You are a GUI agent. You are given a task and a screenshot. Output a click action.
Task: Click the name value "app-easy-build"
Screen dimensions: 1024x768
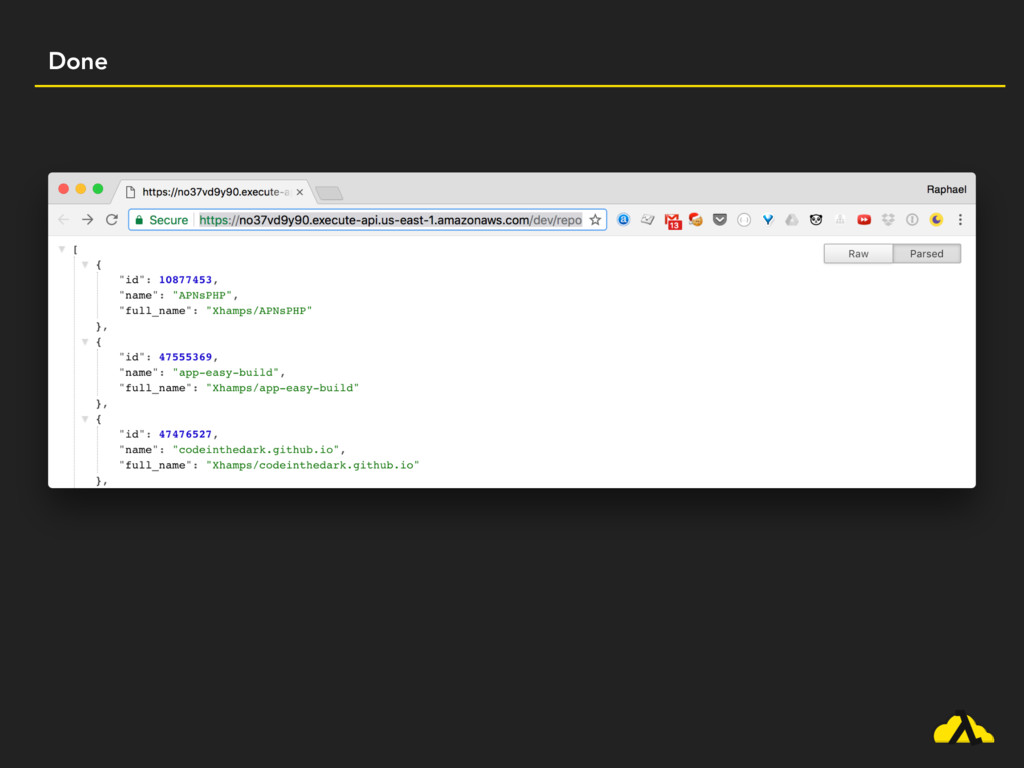226,372
